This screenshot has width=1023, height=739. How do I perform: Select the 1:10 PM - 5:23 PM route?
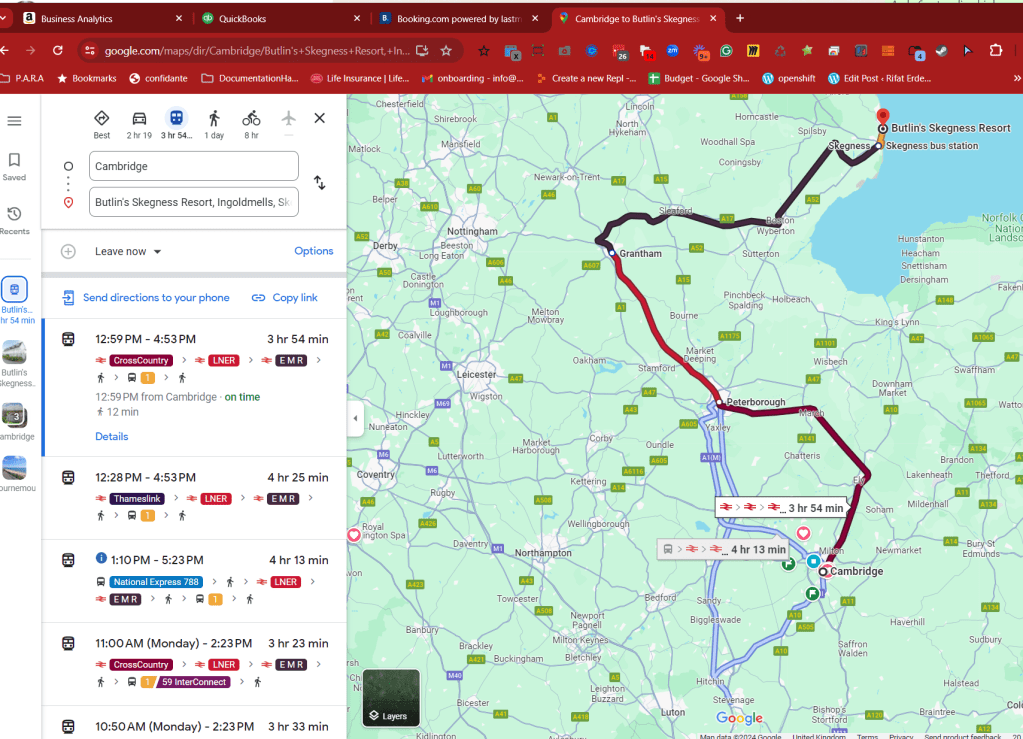(x=194, y=581)
